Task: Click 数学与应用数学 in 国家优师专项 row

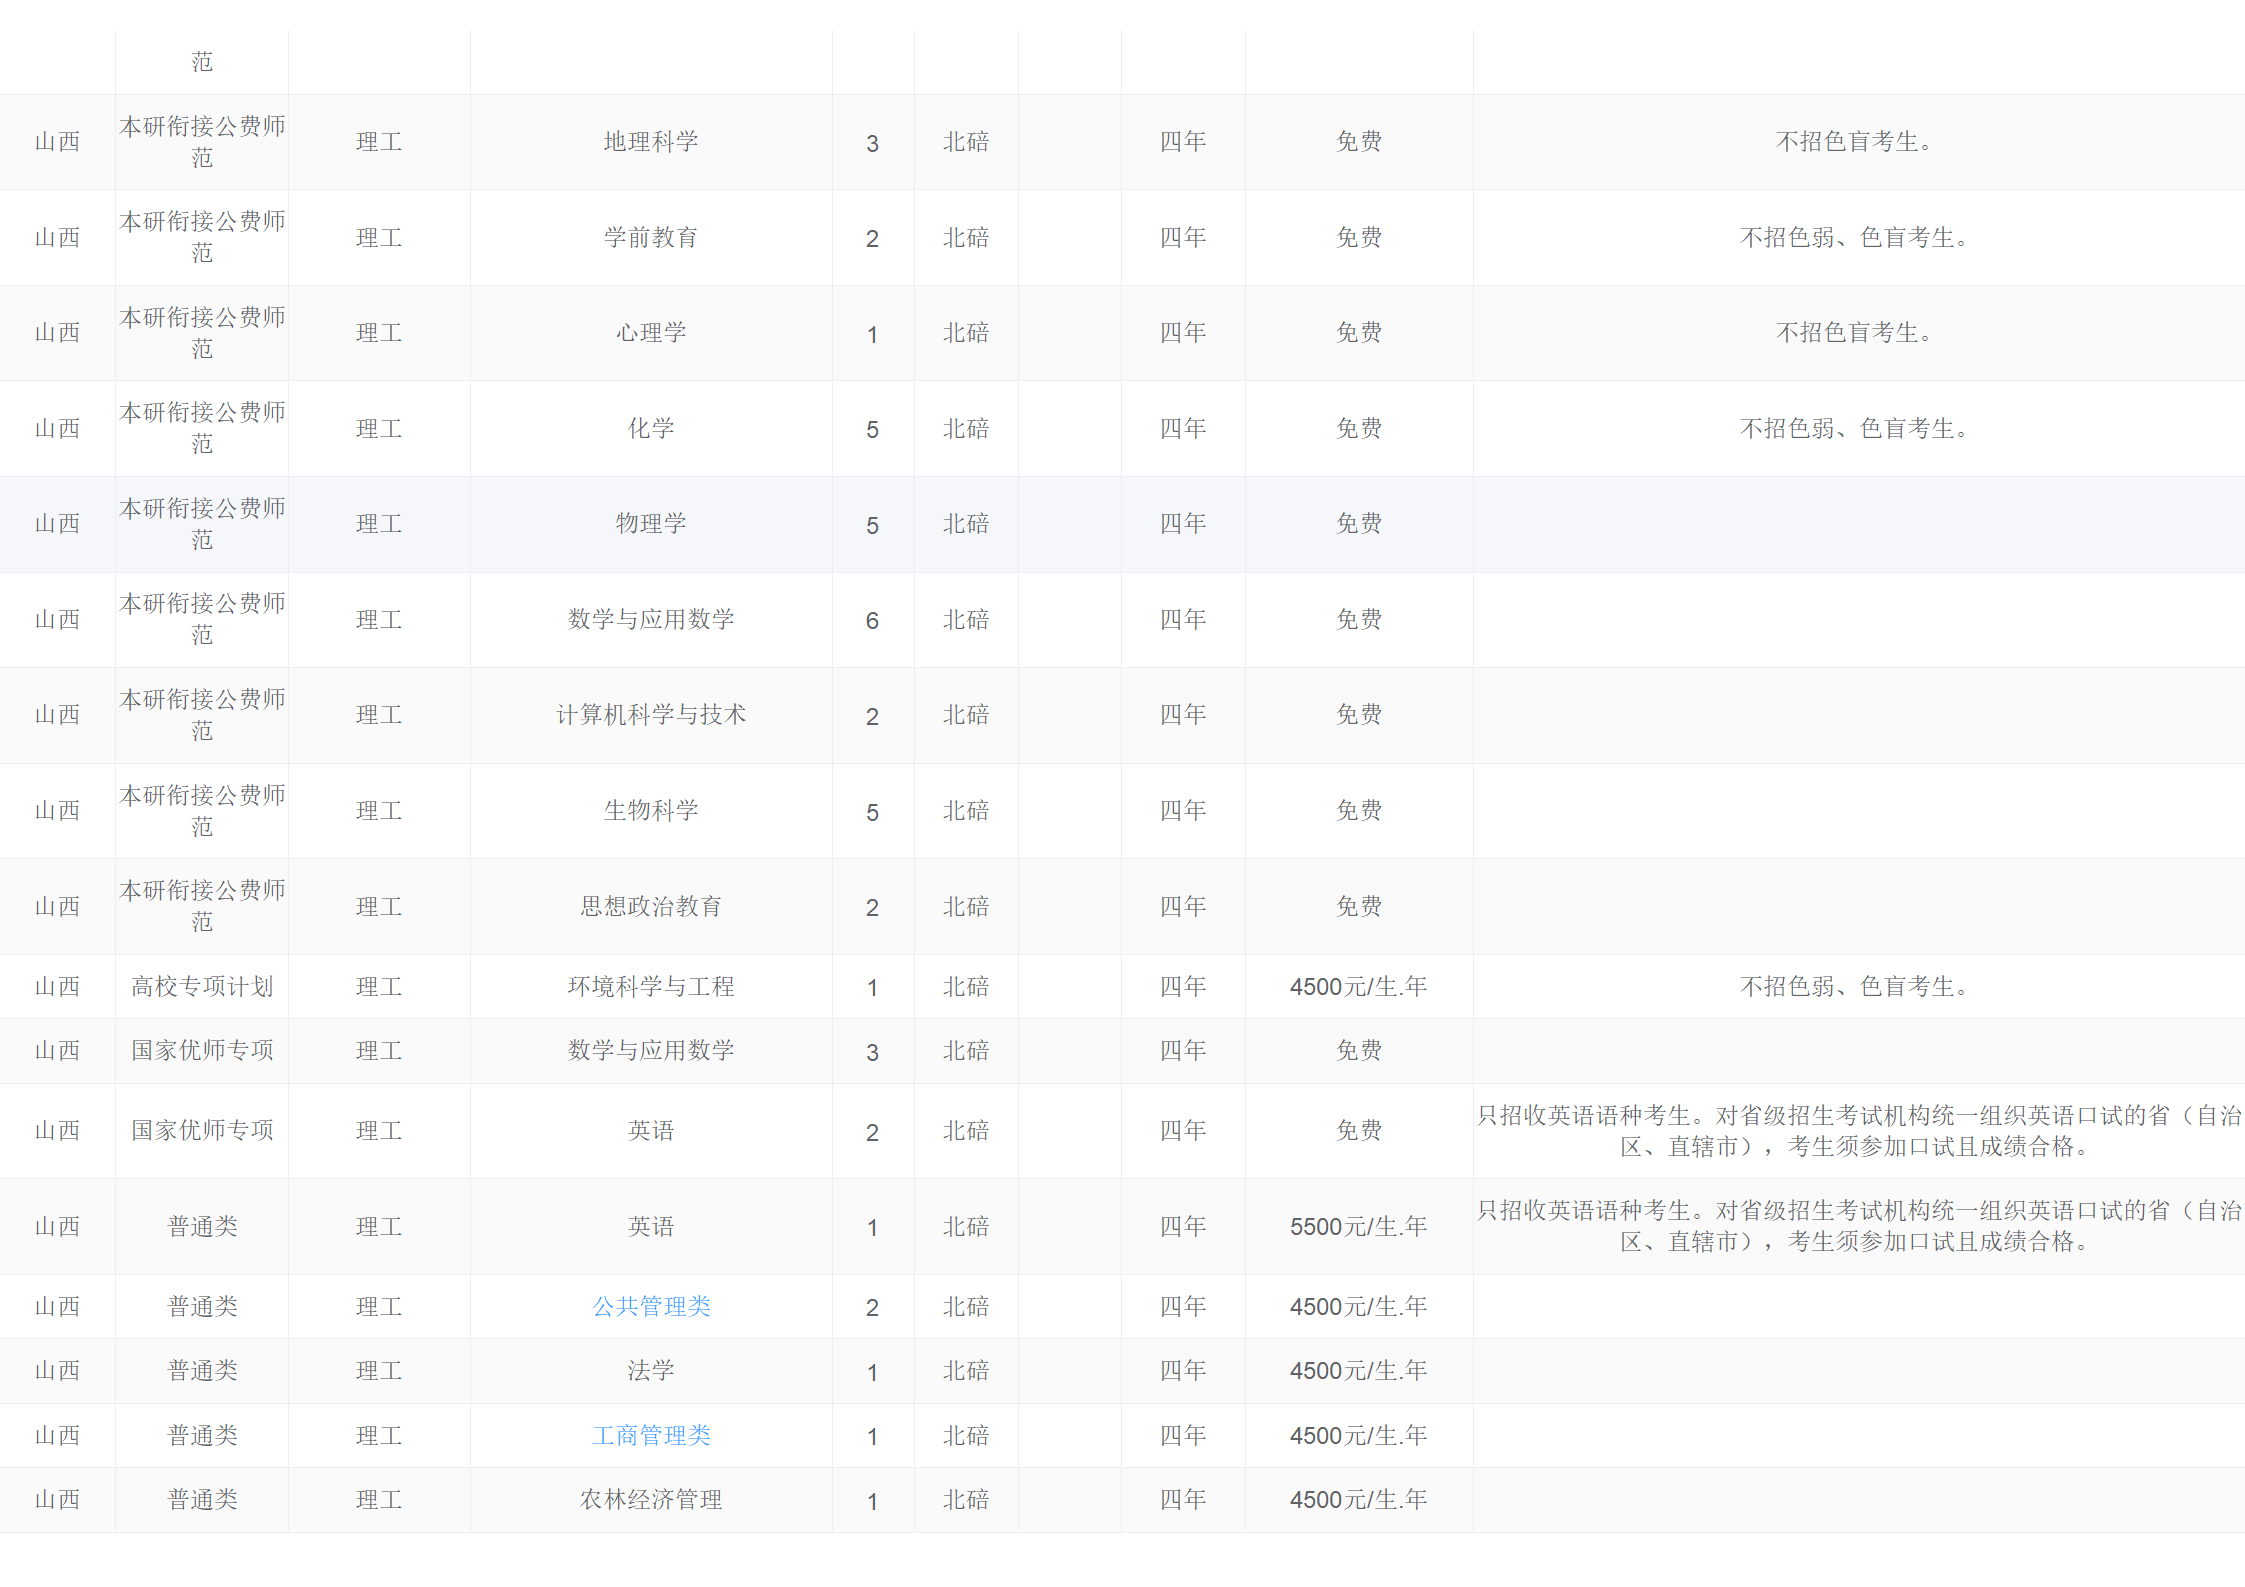Action: 651,1050
